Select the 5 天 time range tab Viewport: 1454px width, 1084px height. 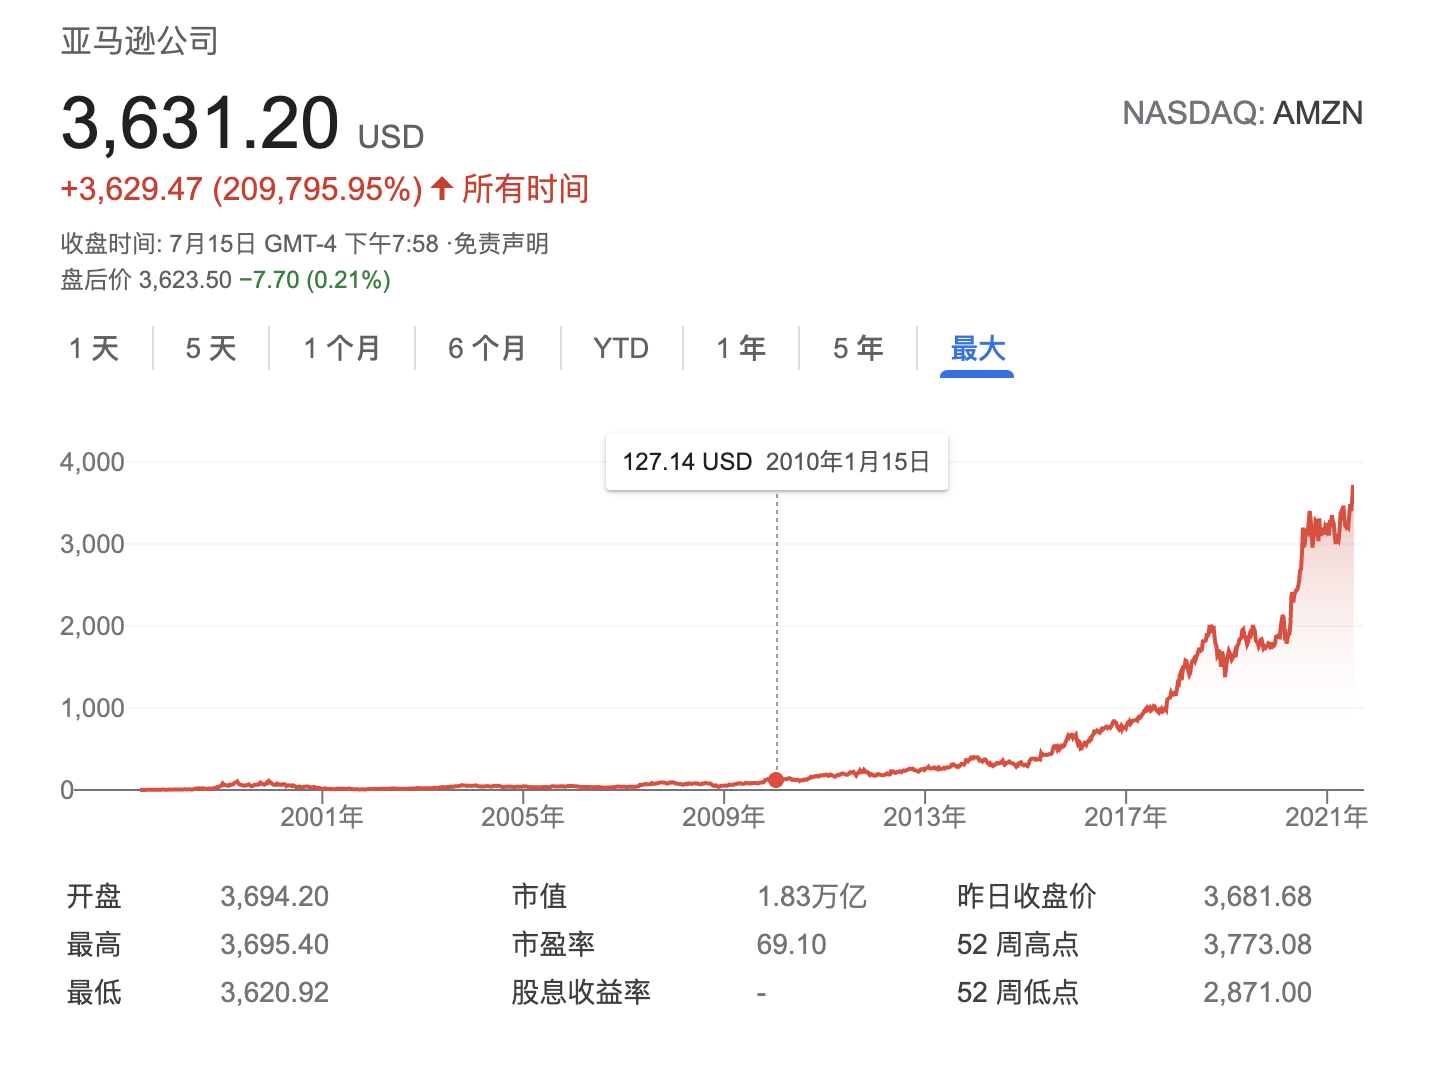pyautogui.click(x=211, y=348)
